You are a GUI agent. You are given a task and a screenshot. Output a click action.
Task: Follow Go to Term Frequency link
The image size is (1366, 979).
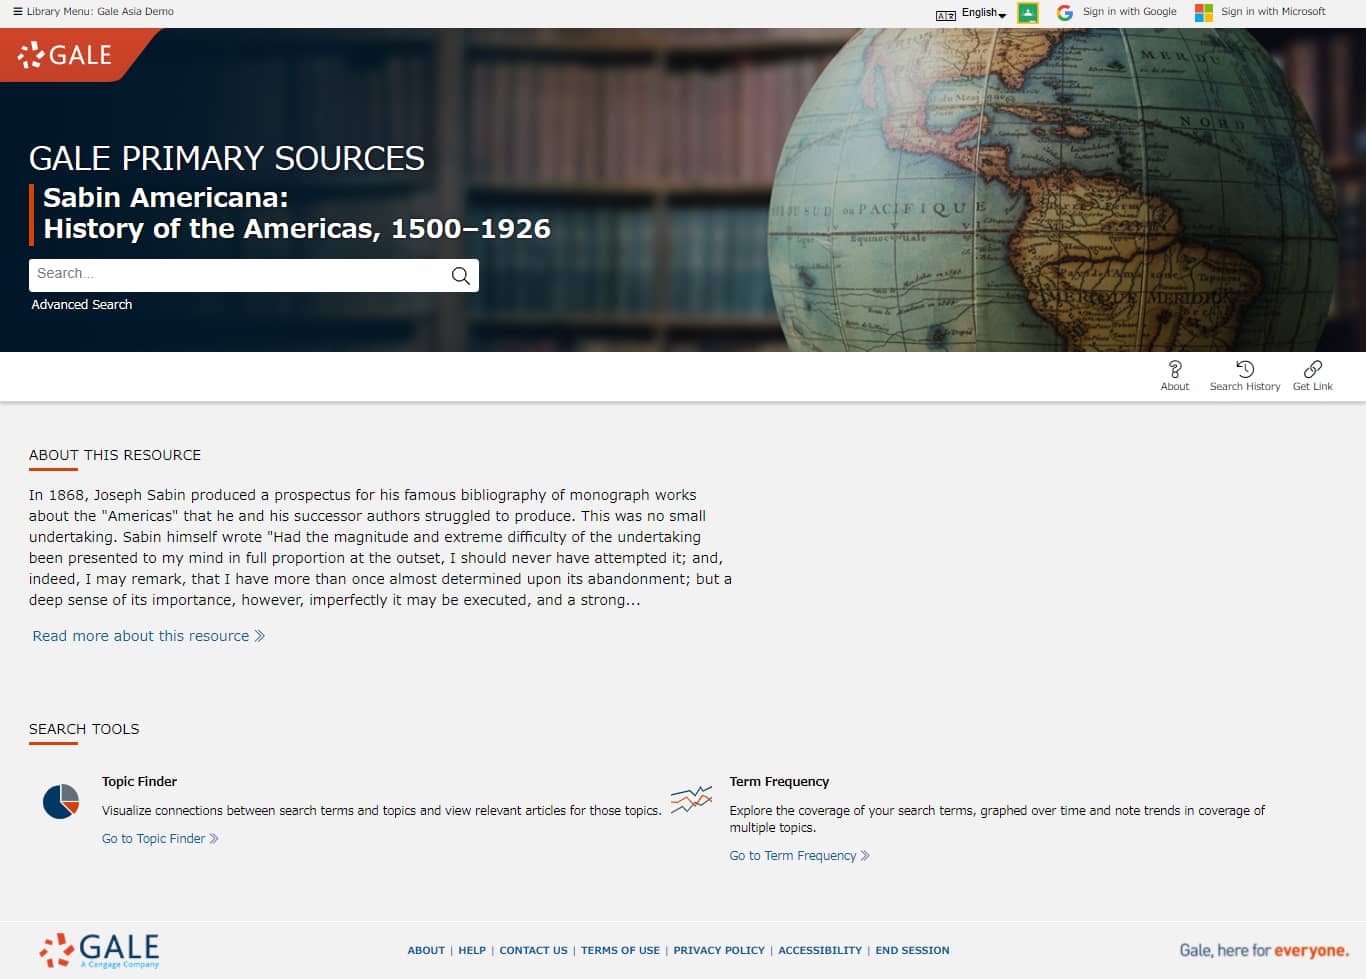pyautogui.click(x=799, y=856)
